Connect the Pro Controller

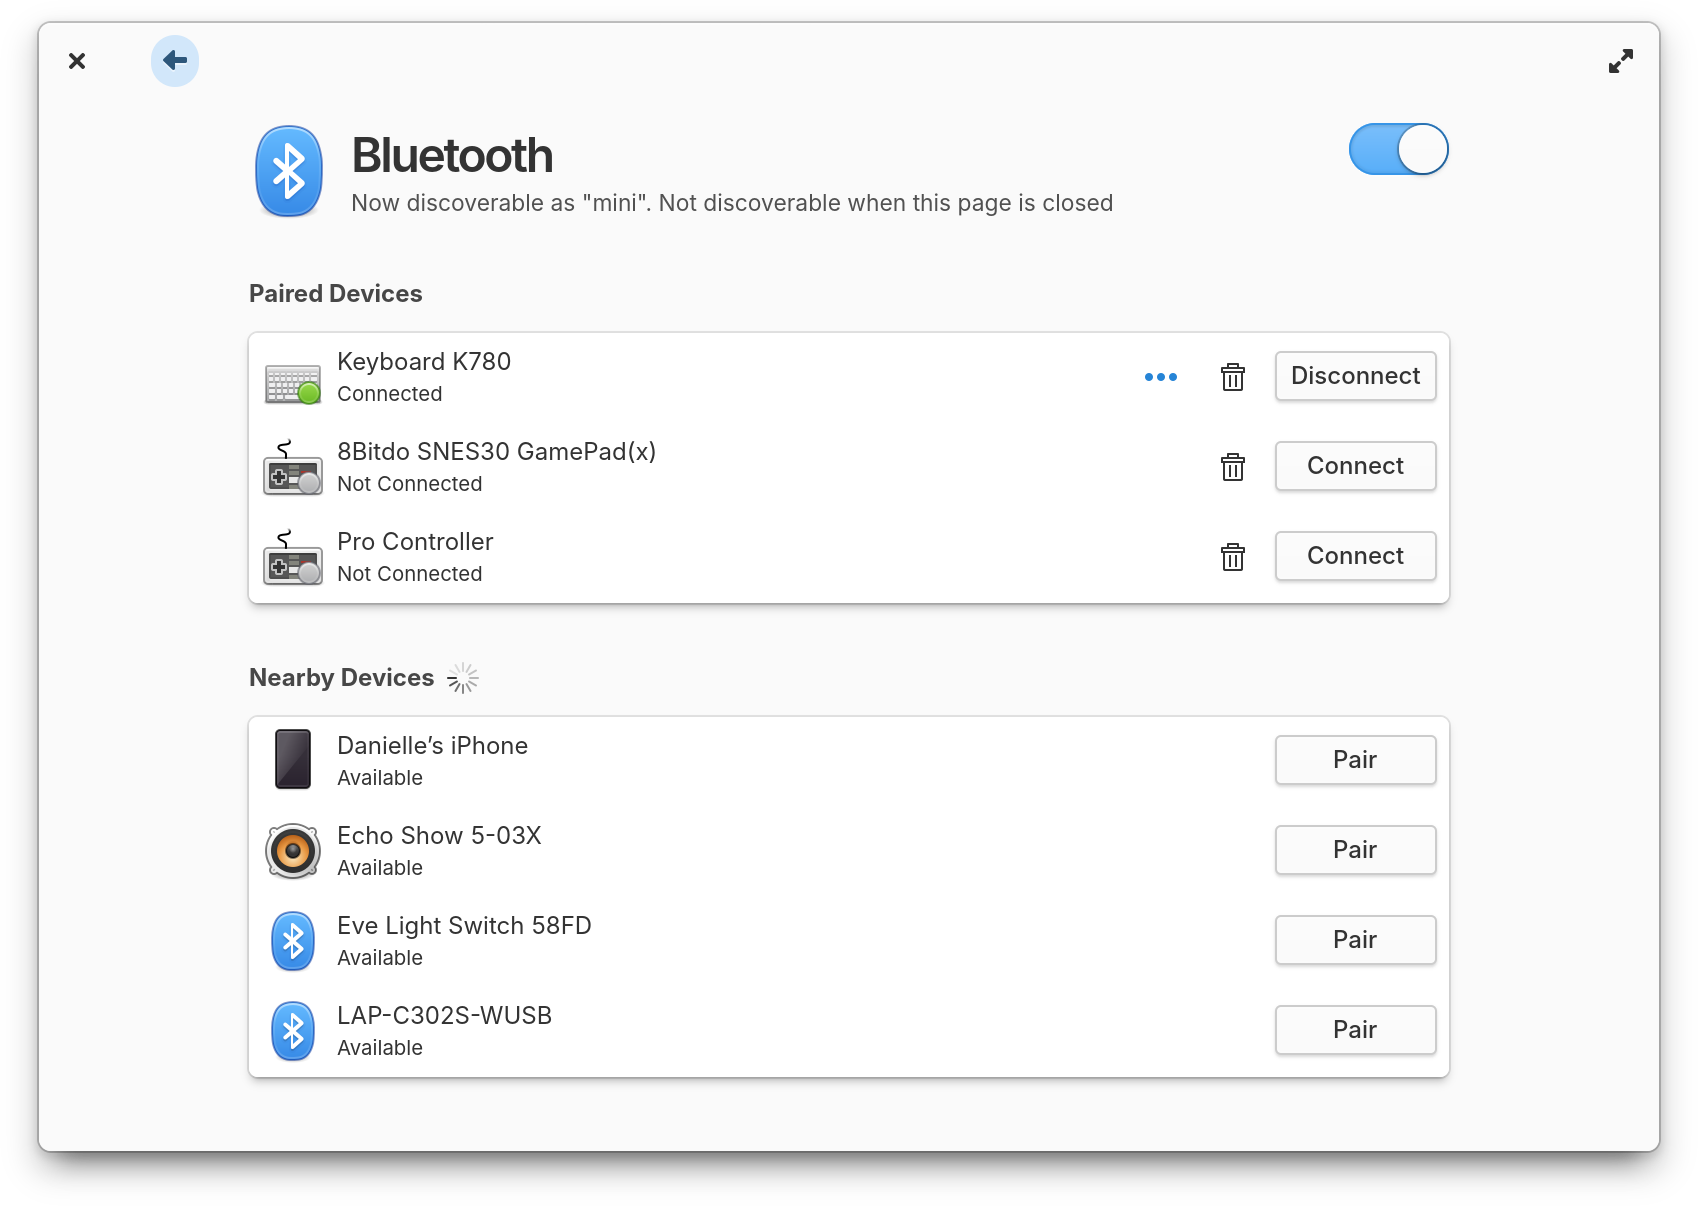pyautogui.click(x=1355, y=556)
